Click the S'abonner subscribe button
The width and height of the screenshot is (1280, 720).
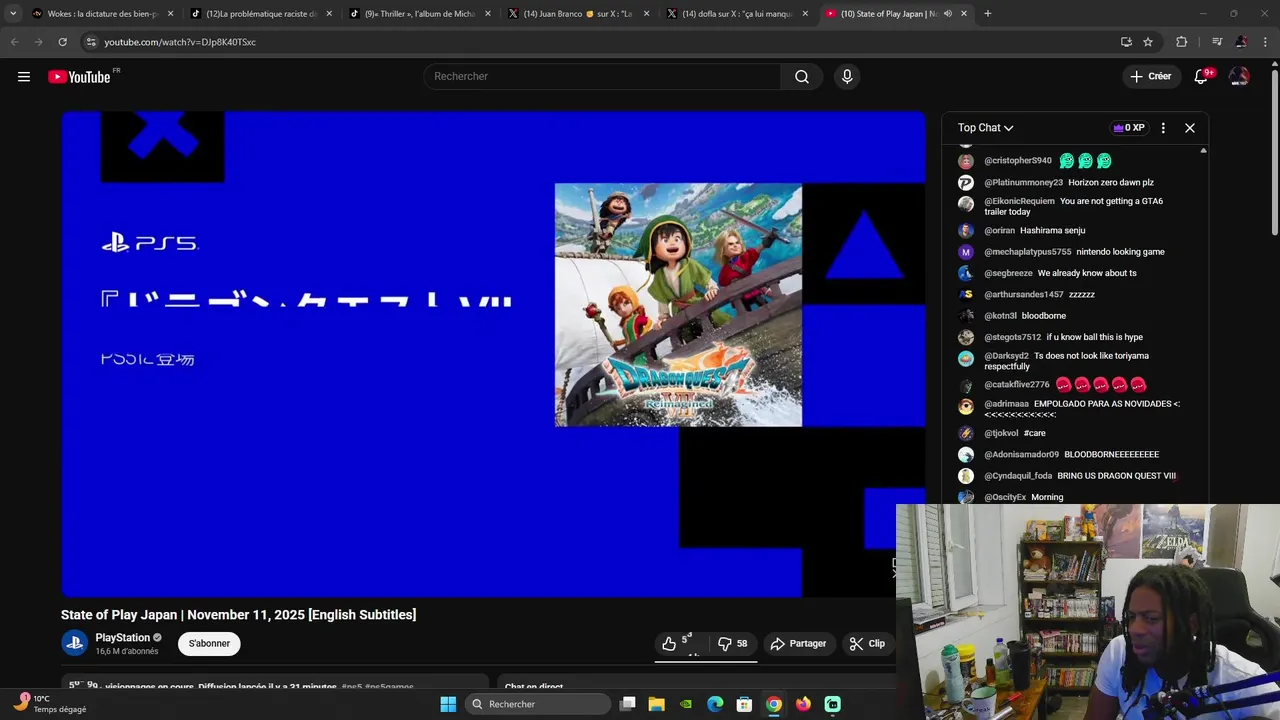pos(209,643)
